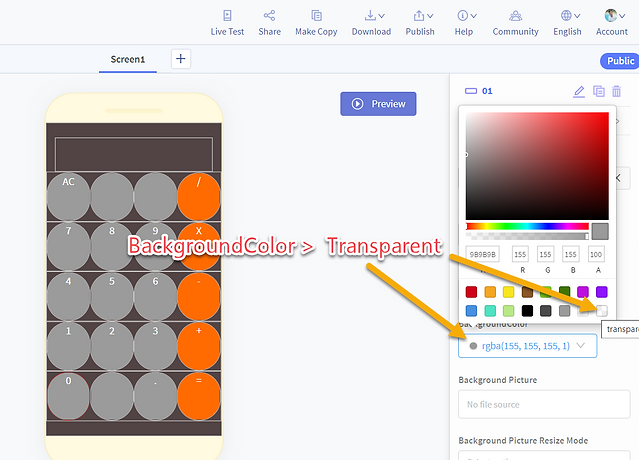
Task: Switch to the Screen1 tab
Action: [x=128, y=59]
